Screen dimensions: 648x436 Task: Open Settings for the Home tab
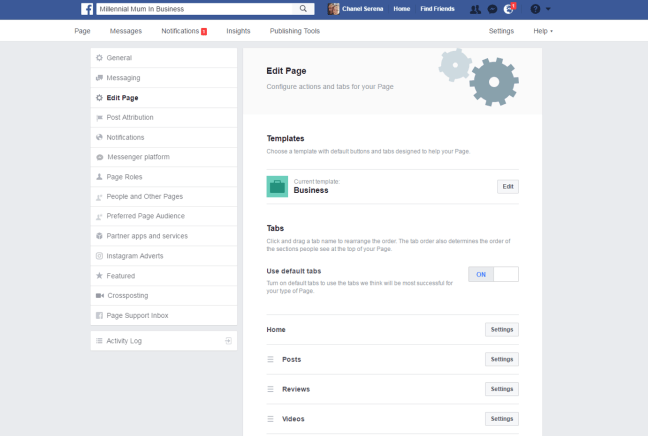click(502, 330)
